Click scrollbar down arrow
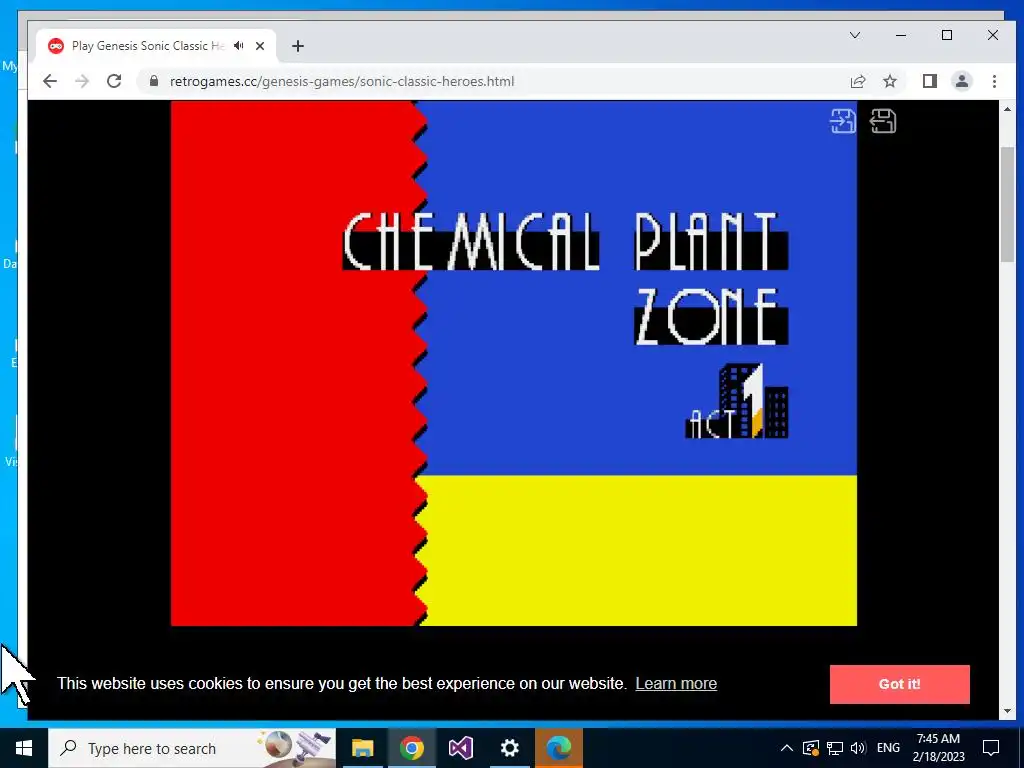The height and width of the screenshot is (768, 1024). click(x=1007, y=711)
